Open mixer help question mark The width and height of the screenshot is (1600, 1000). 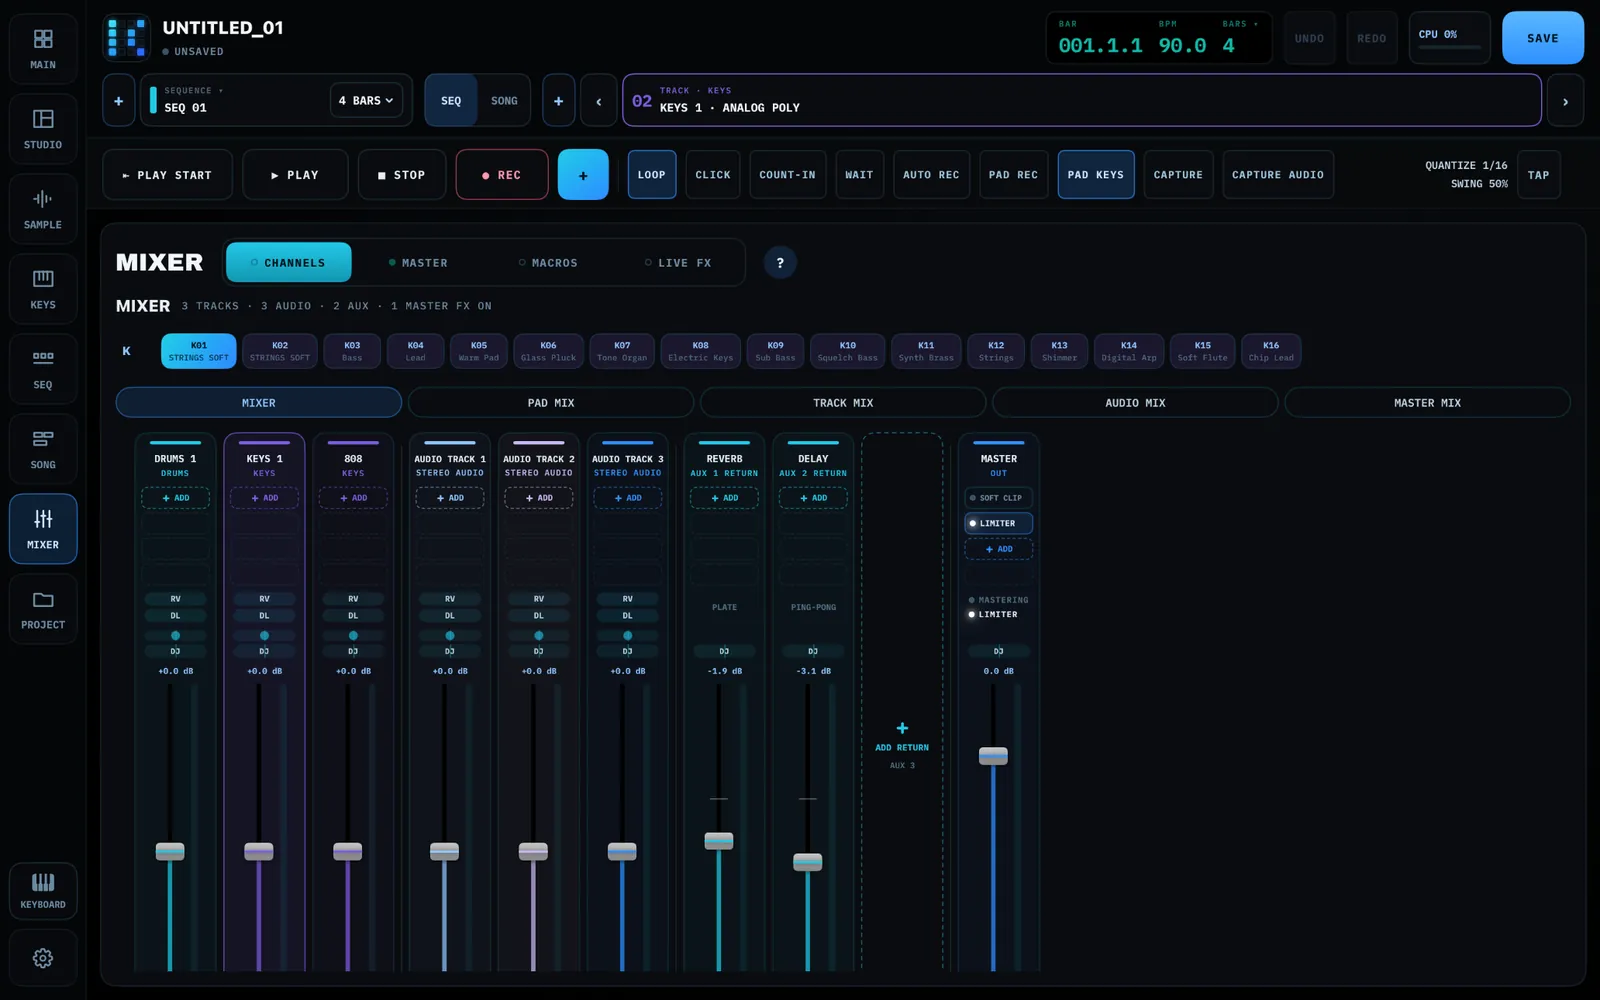[780, 262]
